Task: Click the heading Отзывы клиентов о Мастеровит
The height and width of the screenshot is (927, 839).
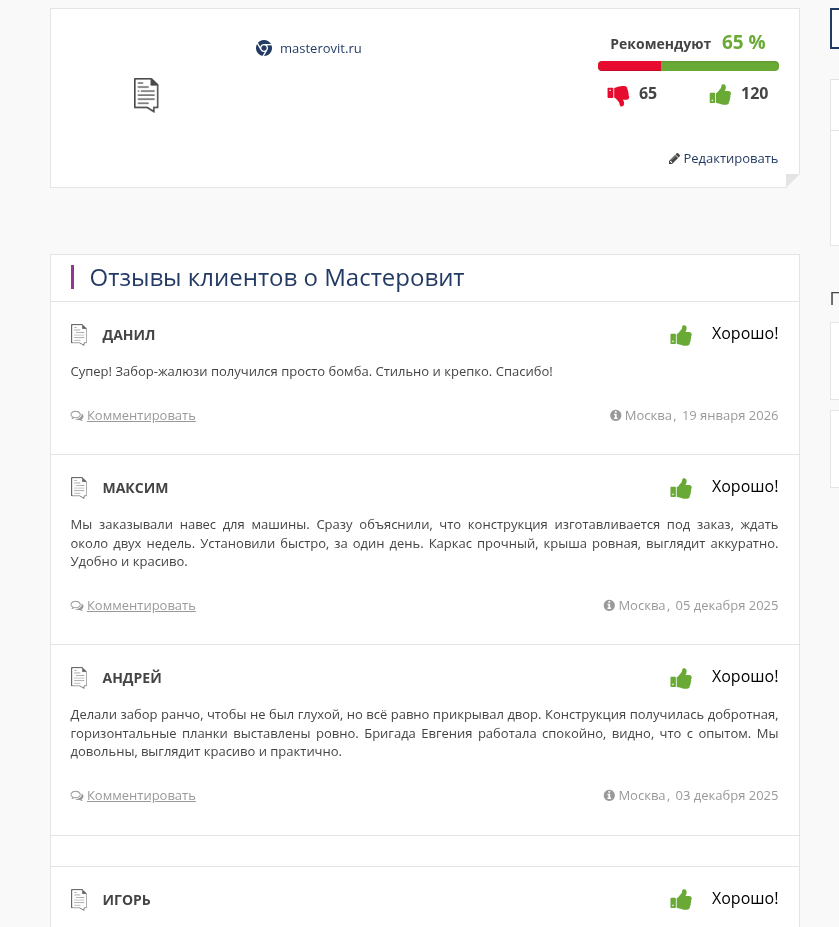Action: [277, 278]
